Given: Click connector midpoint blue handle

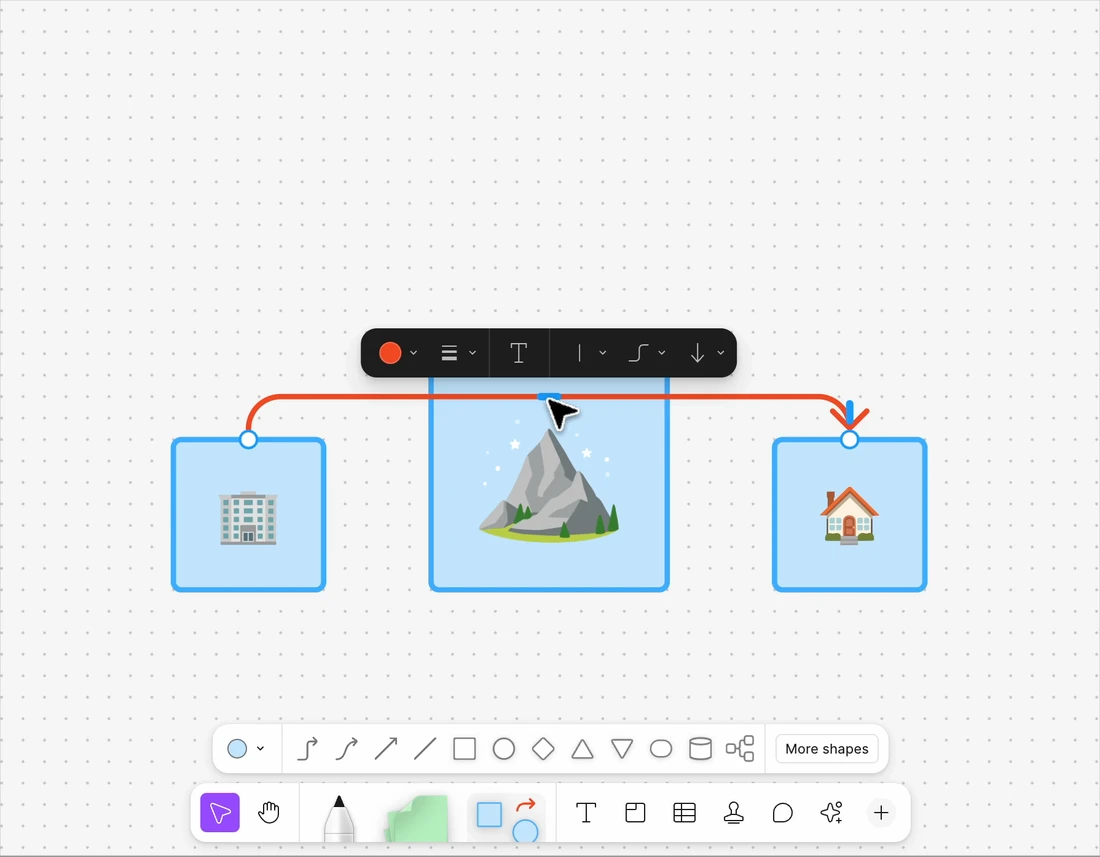Looking at the screenshot, I should [x=549, y=397].
